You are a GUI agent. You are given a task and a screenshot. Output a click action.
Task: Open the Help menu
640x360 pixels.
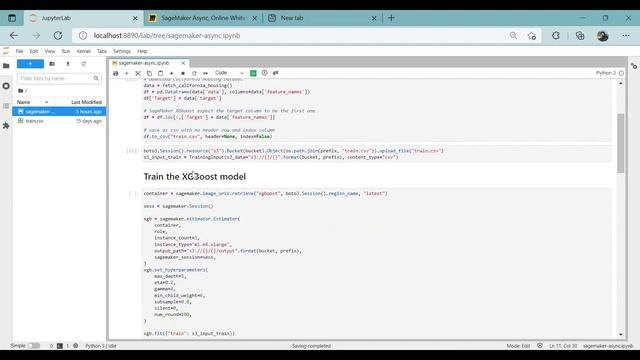click(142, 51)
